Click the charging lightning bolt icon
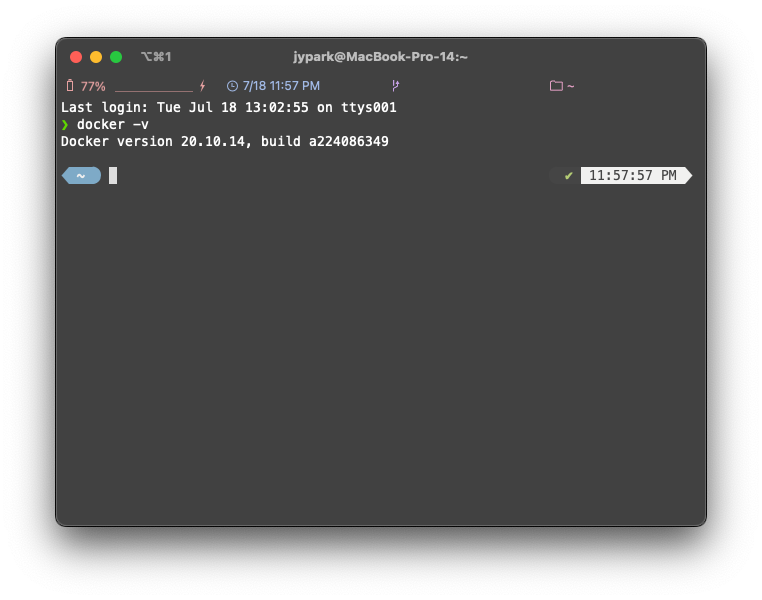The image size is (762, 600). pyautogui.click(x=203, y=86)
